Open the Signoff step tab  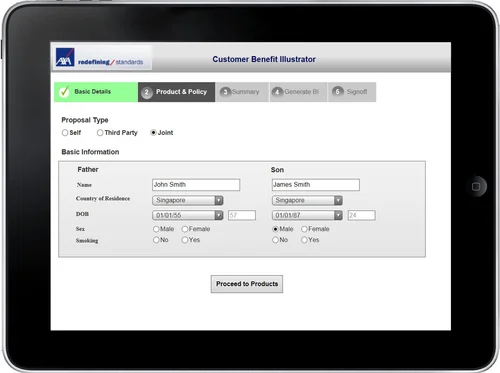pyautogui.click(x=352, y=92)
